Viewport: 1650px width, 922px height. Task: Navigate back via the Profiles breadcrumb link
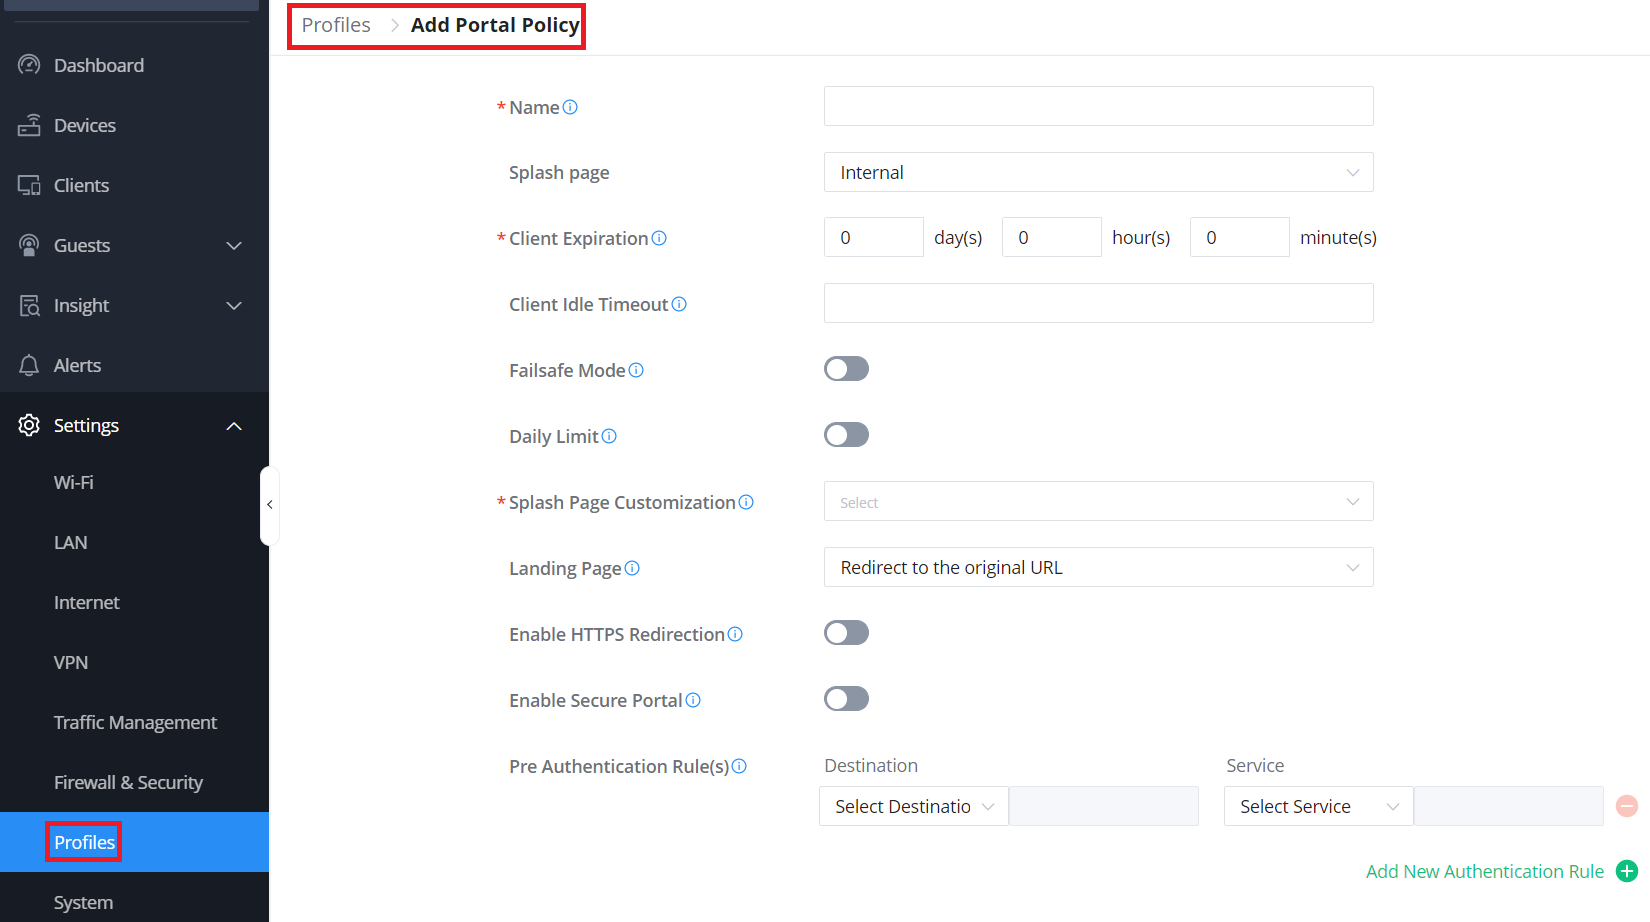(335, 24)
